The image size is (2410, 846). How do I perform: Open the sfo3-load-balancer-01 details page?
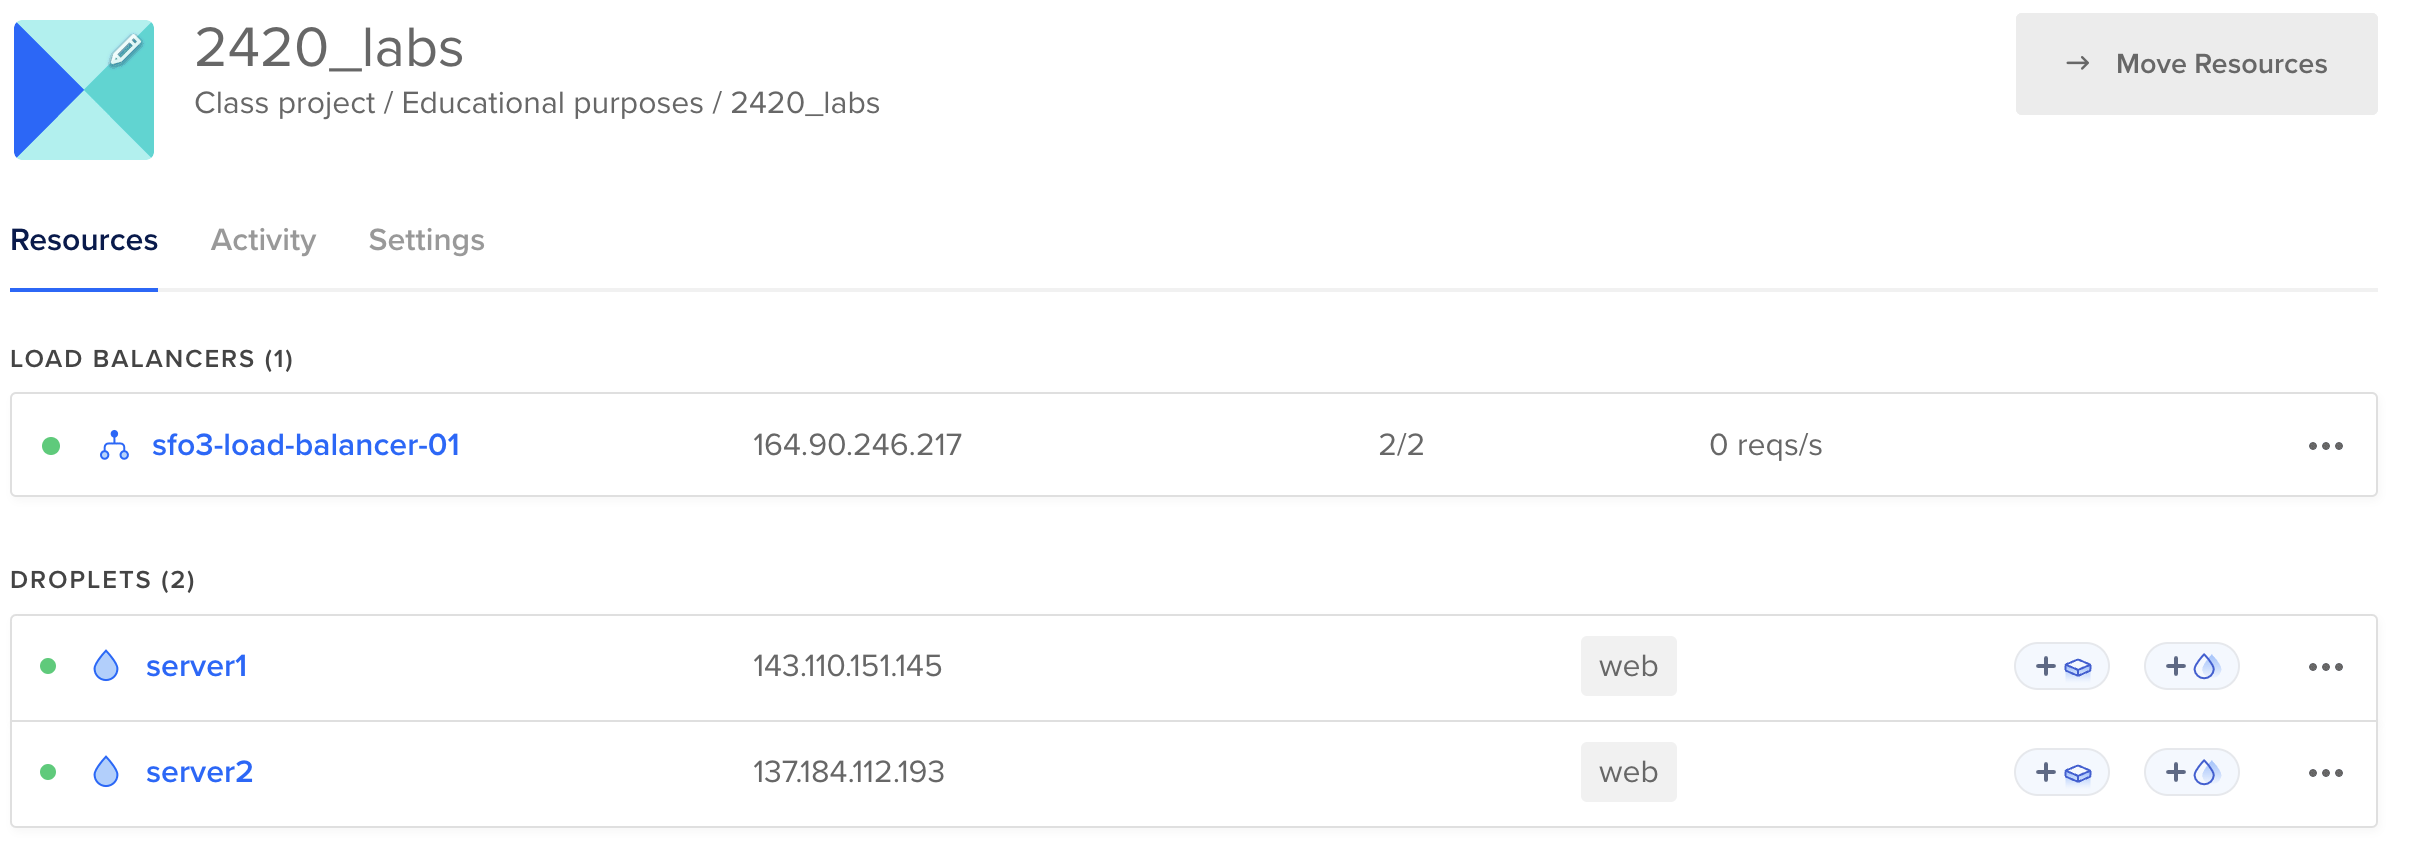coord(305,446)
